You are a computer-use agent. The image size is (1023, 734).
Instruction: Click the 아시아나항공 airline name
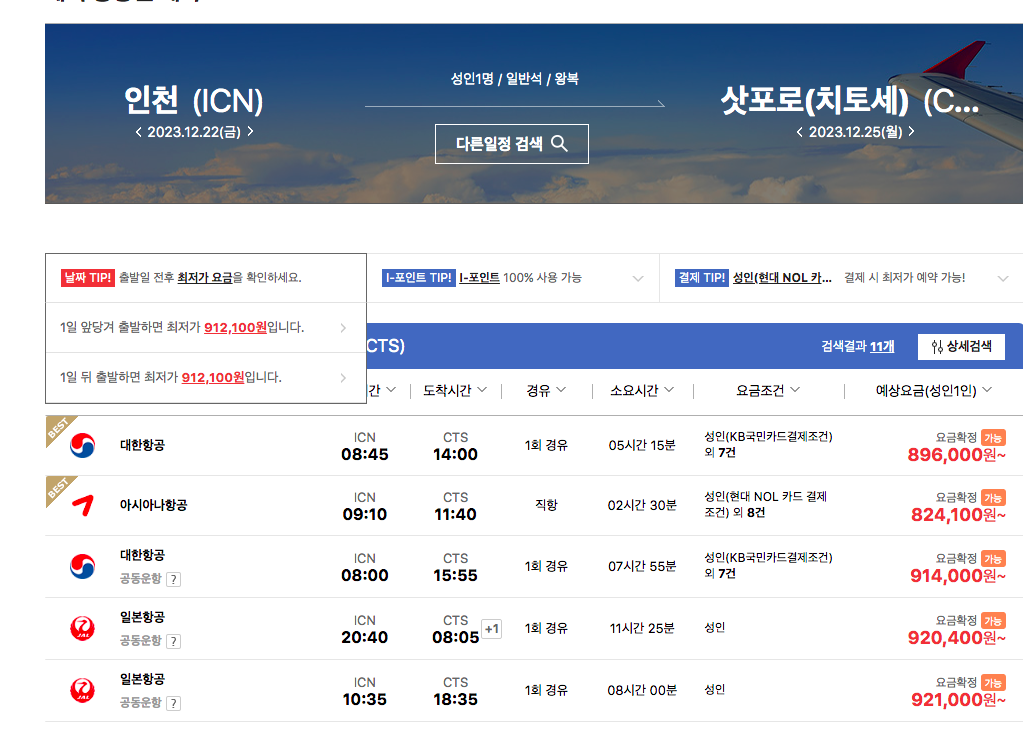pos(153,505)
